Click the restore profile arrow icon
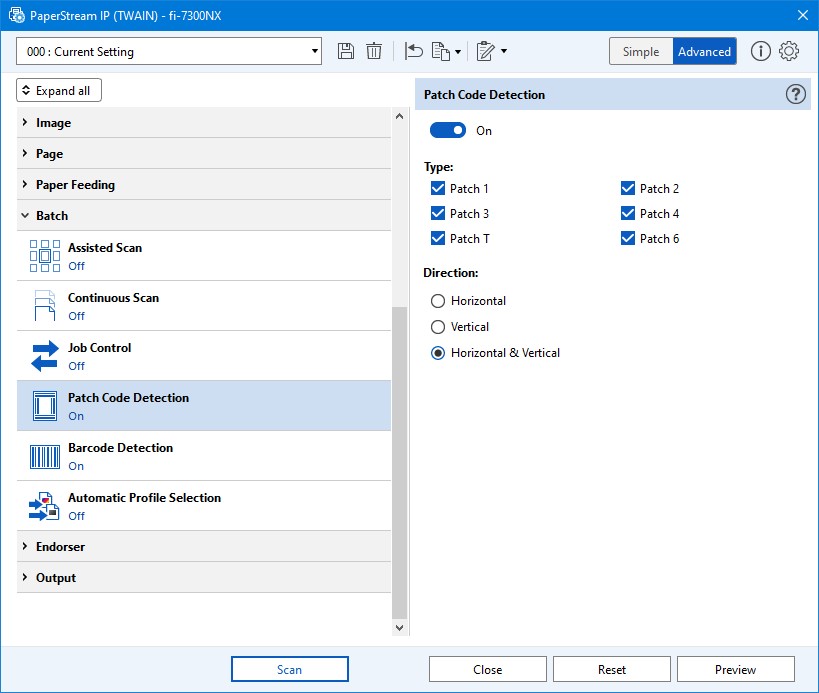 click(414, 52)
